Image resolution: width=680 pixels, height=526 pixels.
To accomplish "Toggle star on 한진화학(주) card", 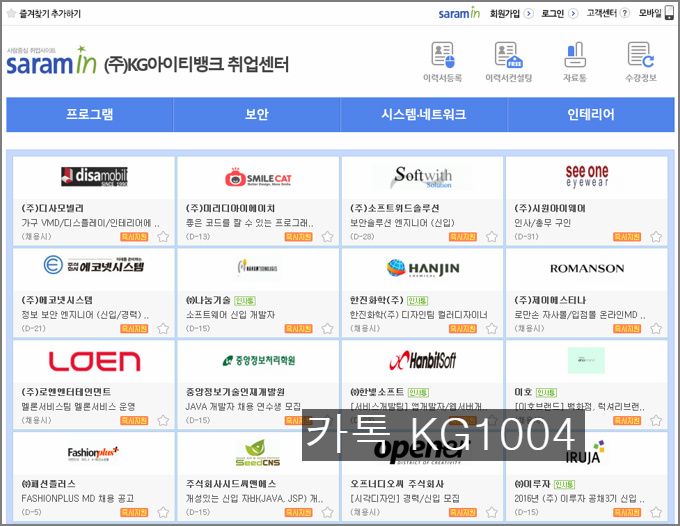I will (x=491, y=329).
